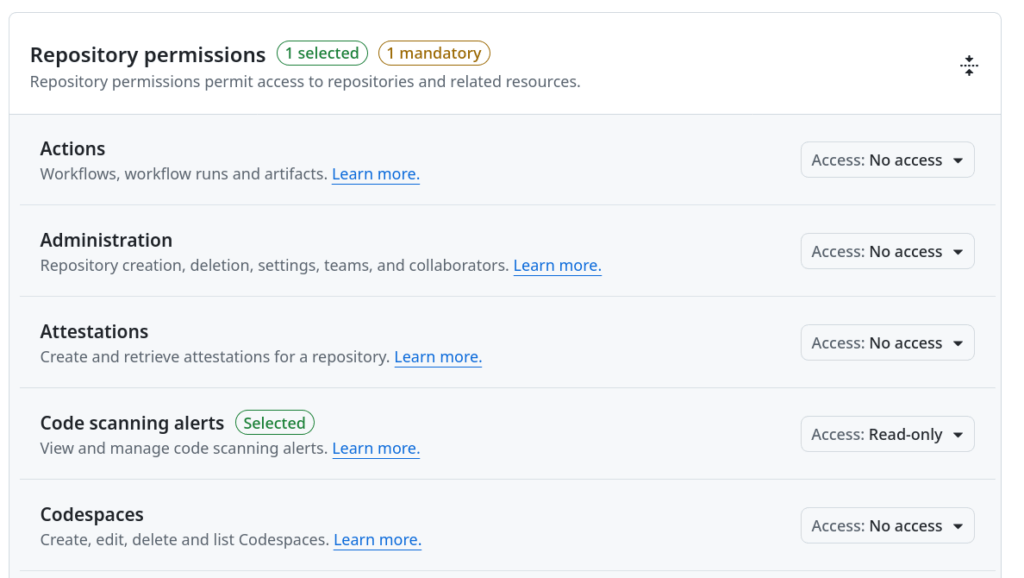The height and width of the screenshot is (578, 1024).
Task: Open the Attestations access dropdown
Action: 888,343
